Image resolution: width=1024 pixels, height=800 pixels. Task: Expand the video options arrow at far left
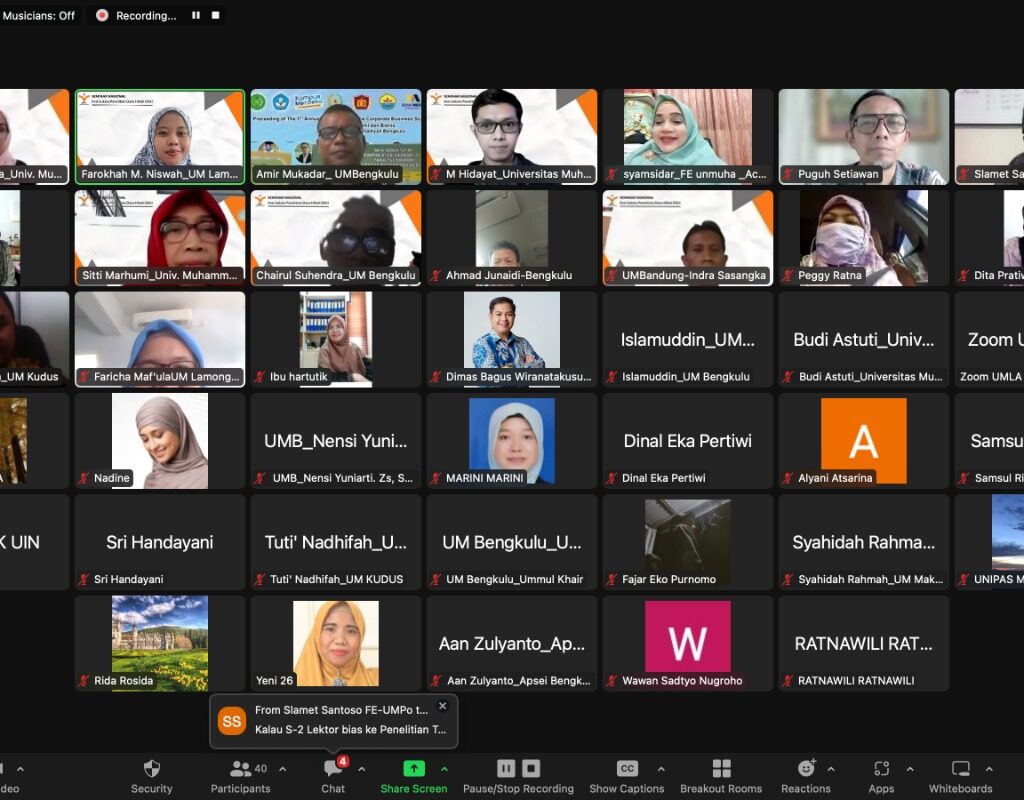[20, 769]
